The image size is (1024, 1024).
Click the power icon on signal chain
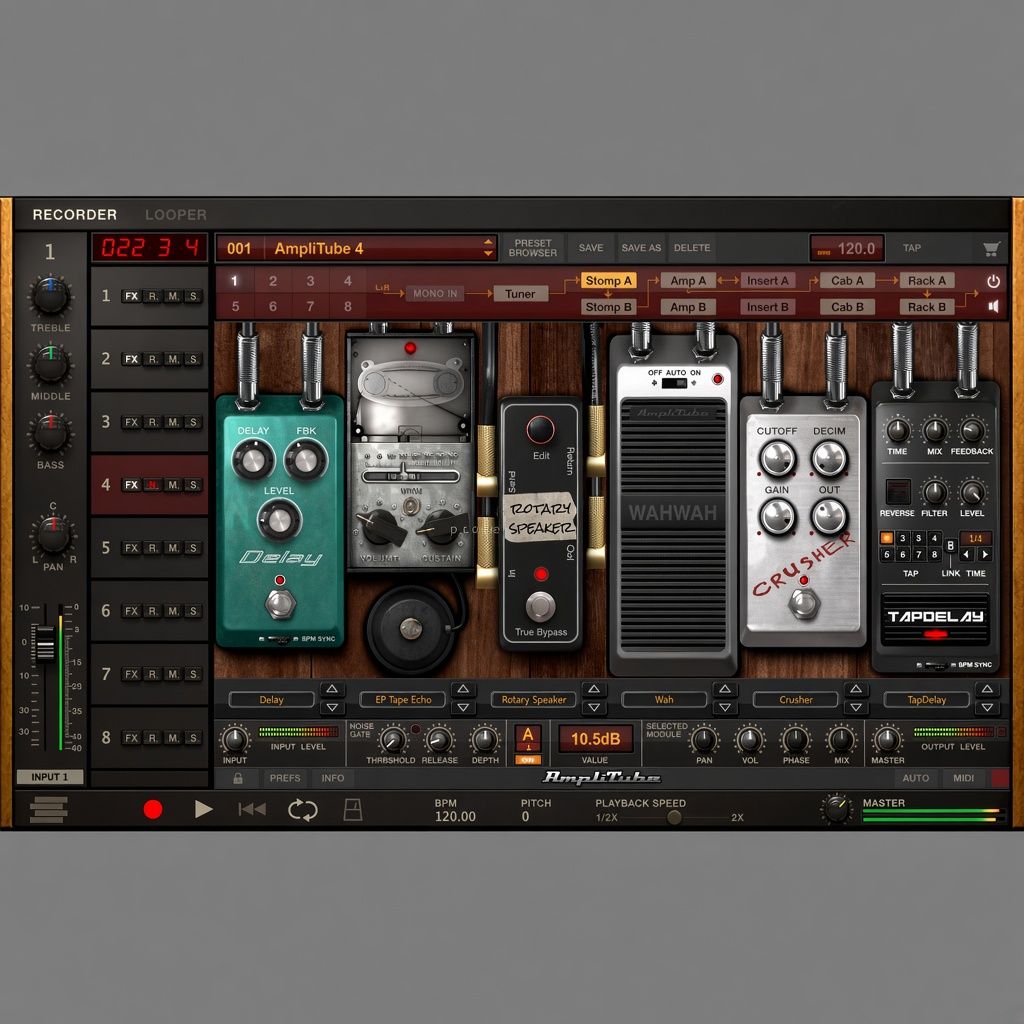tap(993, 281)
